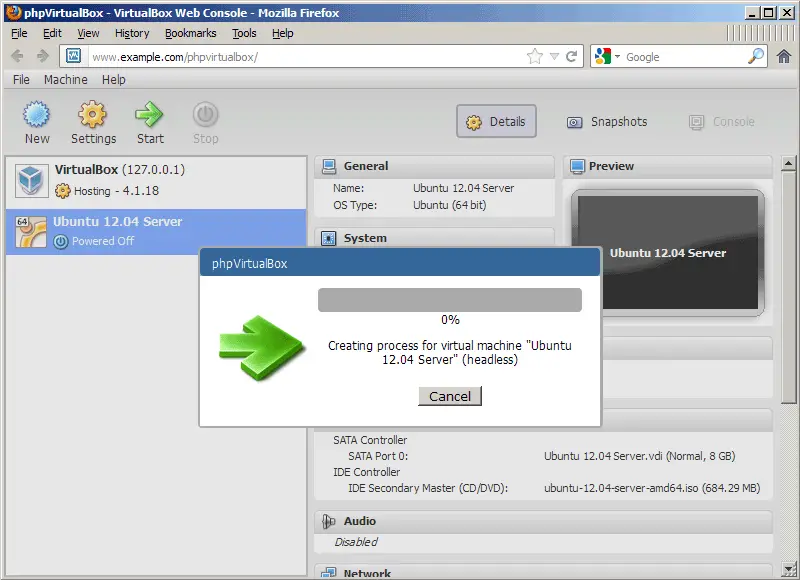Click the Audio section speaker icon
Screen dimensions: 800x580
329,521
